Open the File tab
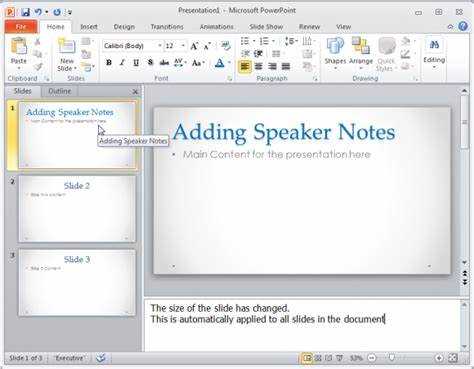The width and height of the screenshot is (474, 369). click(x=21, y=27)
